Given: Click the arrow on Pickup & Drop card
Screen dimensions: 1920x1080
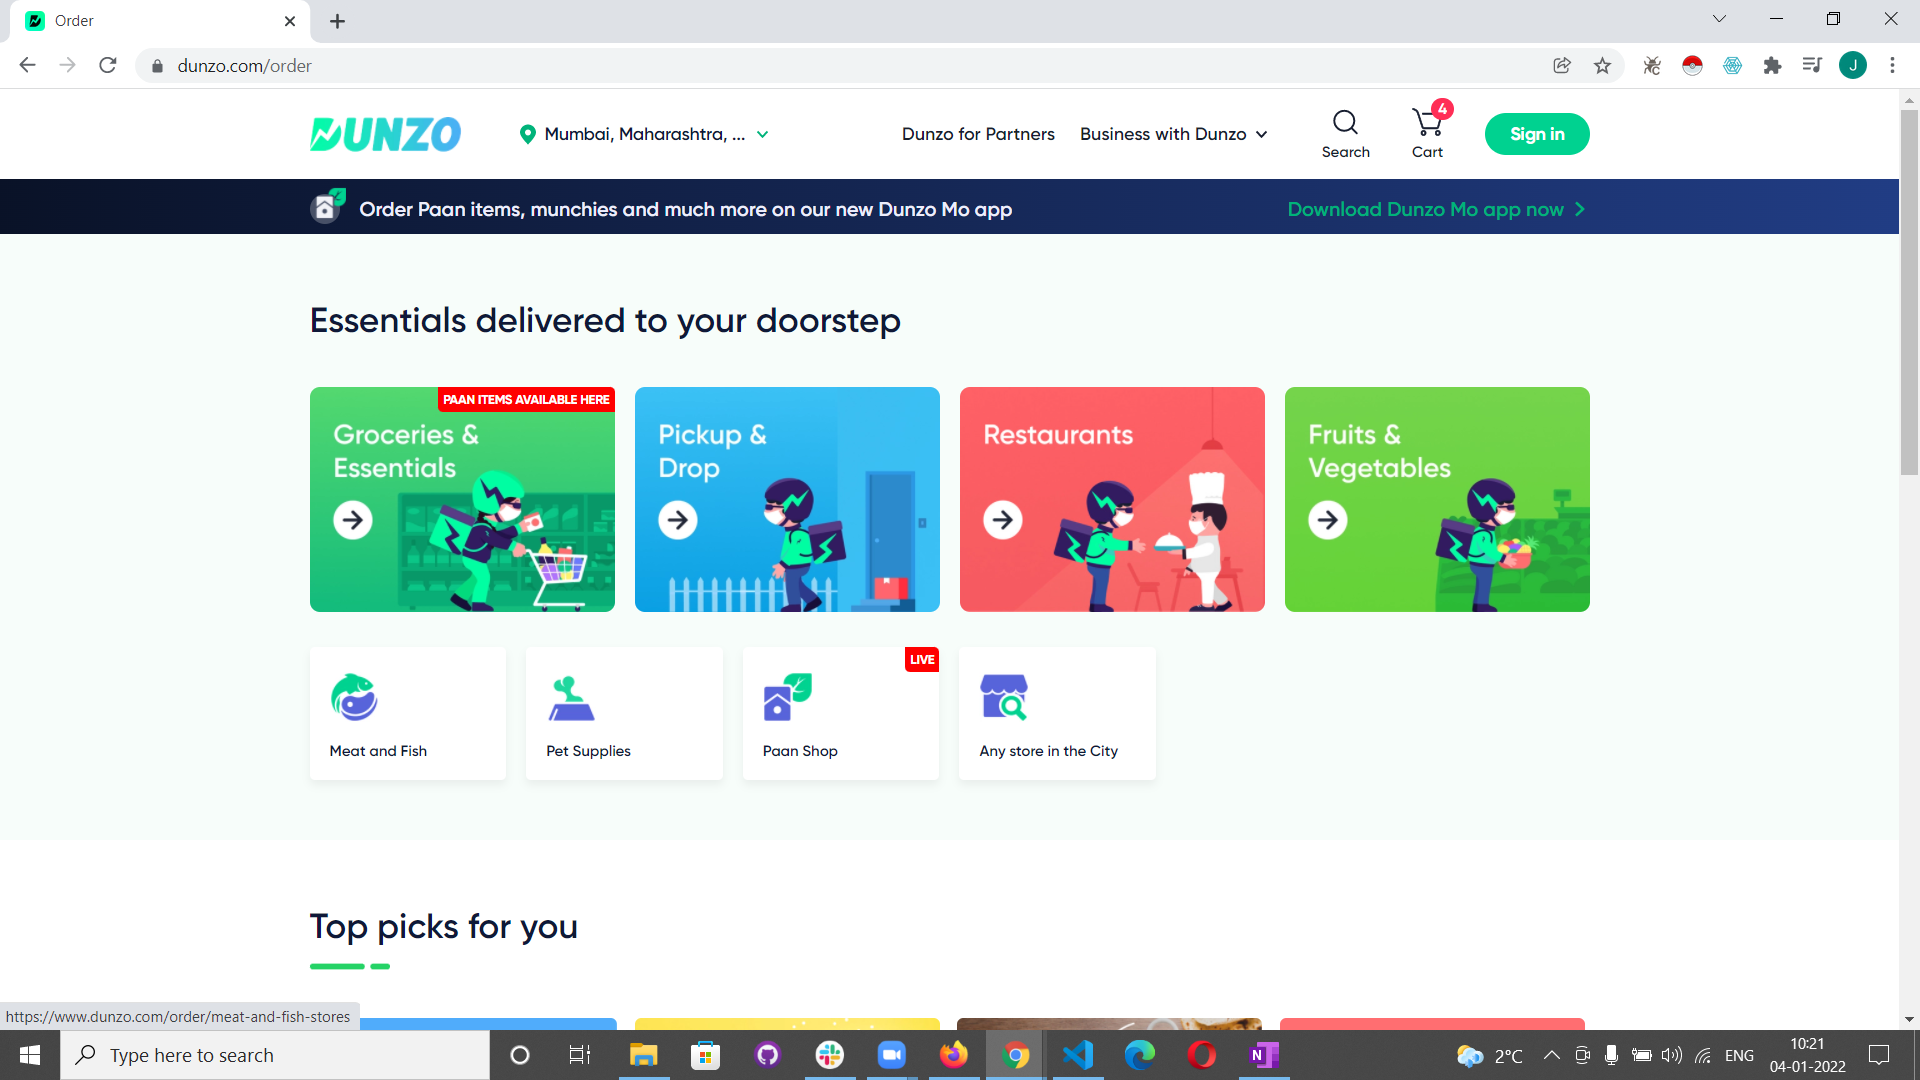Looking at the screenshot, I should 677,520.
